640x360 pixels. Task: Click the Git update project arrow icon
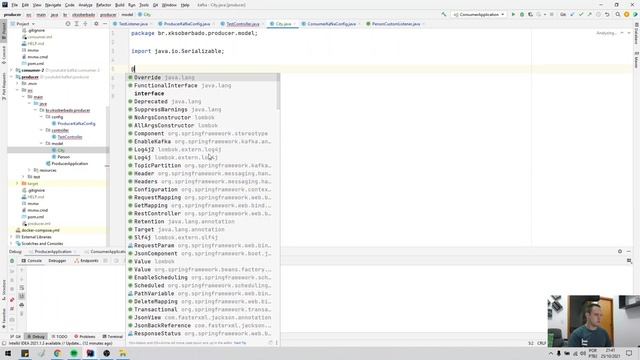coord(572,14)
